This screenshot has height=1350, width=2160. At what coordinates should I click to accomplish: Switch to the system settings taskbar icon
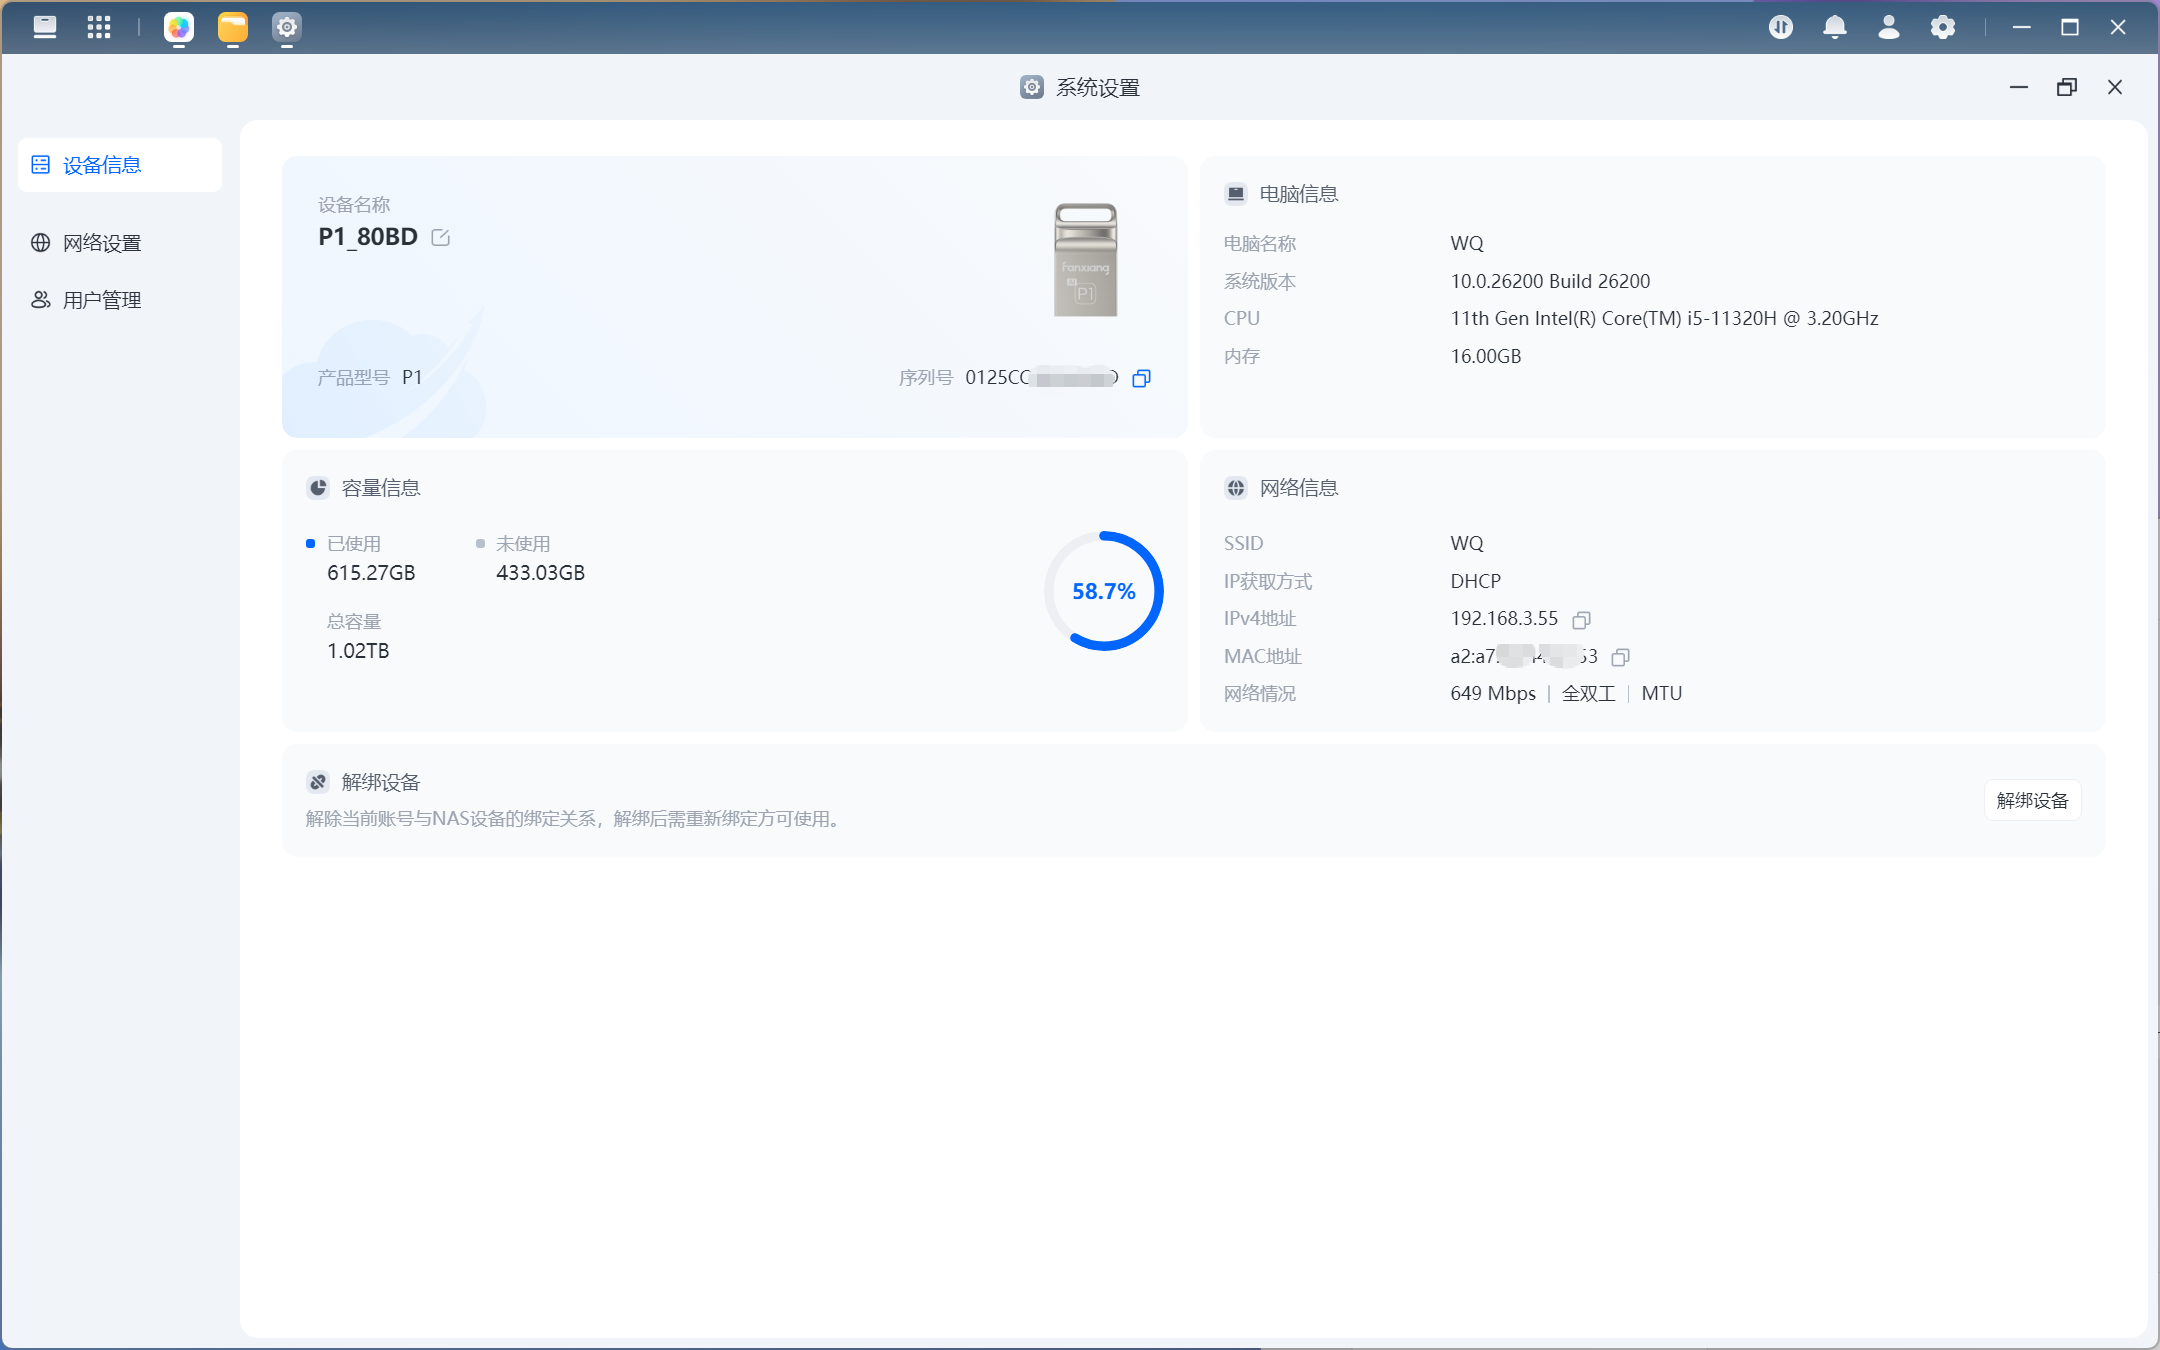(286, 27)
